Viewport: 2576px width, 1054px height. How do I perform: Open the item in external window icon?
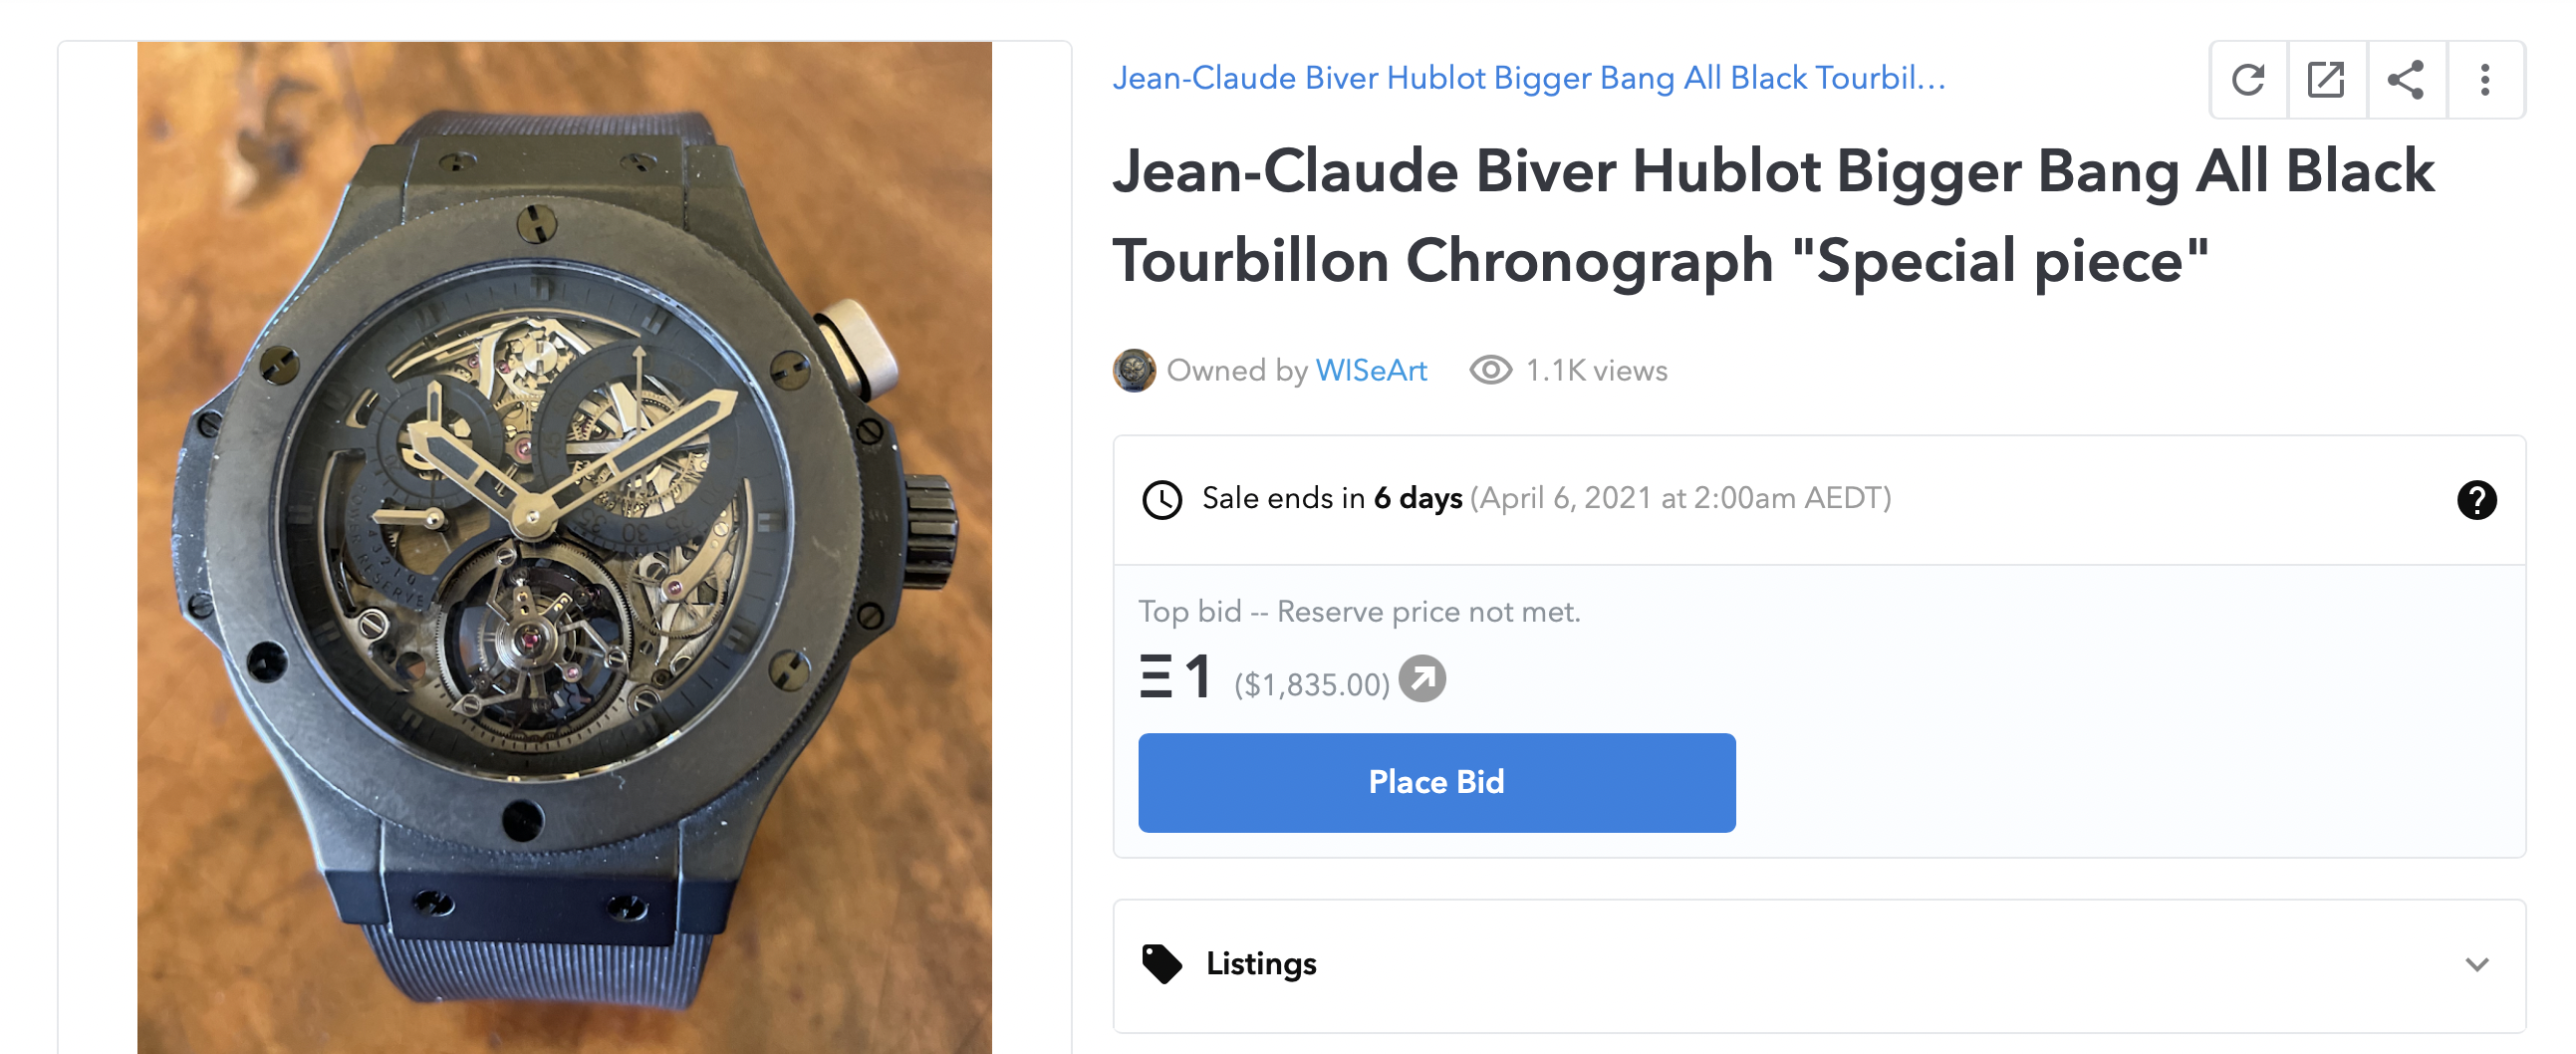coord(2326,80)
